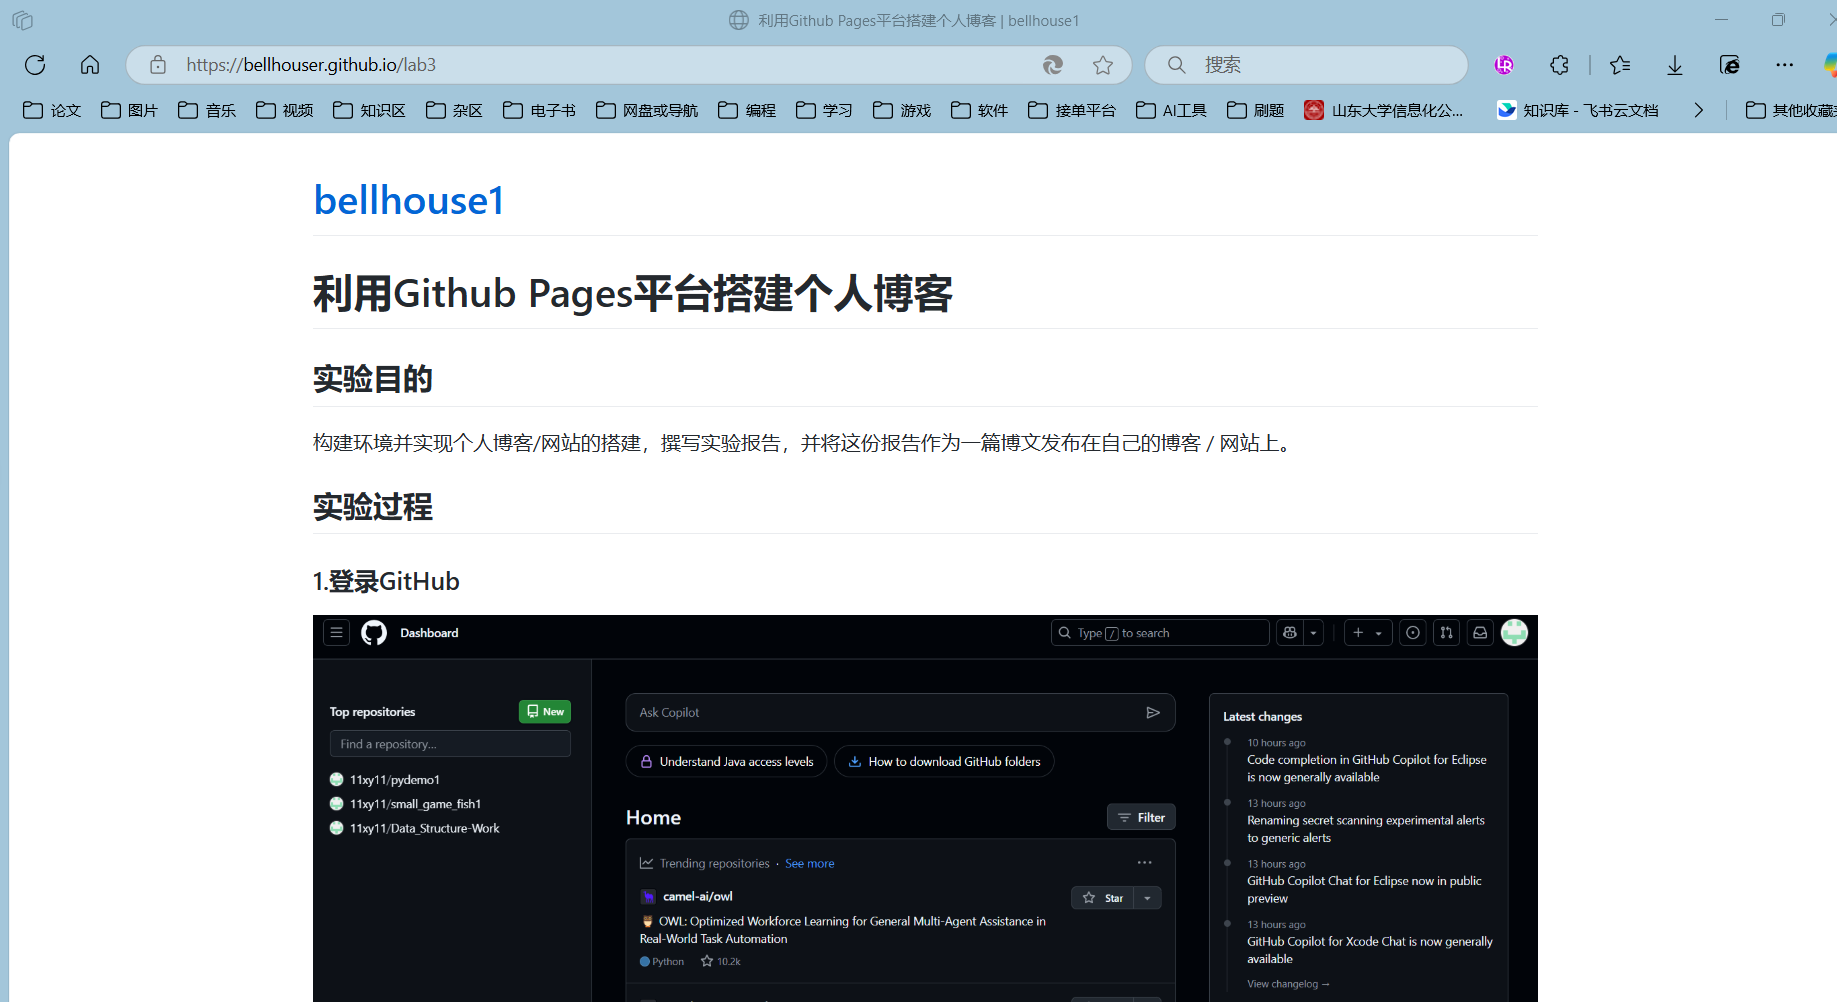Open browser settings three-dot menu
1837x1002 pixels.
click(x=1785, y=65)
